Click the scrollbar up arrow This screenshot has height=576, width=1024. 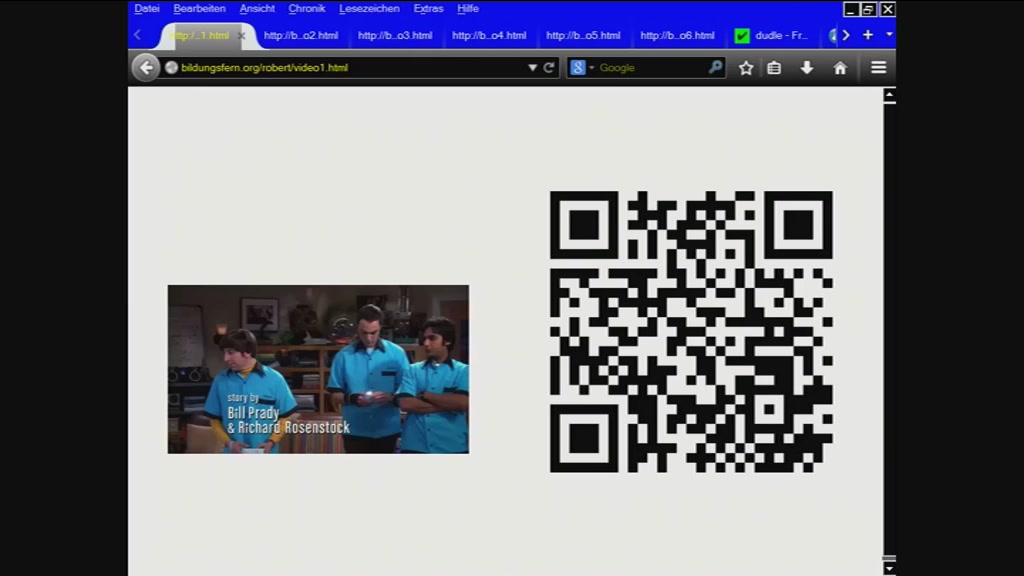point(889,96)
